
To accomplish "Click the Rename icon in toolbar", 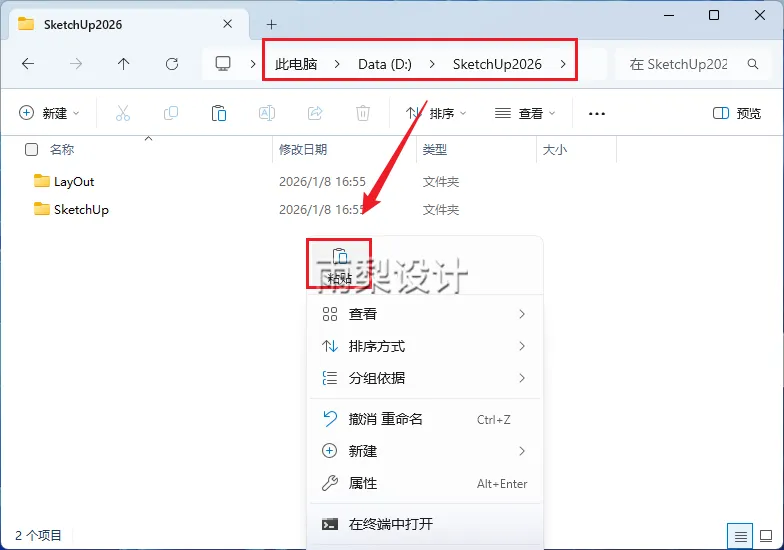I will point(266,114).
